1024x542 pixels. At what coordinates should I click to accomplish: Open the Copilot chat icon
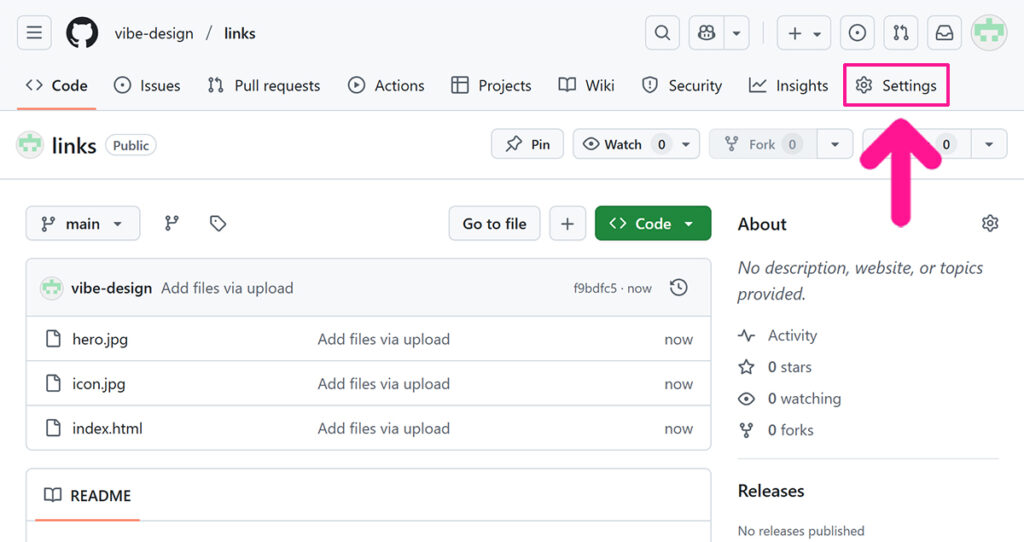[707, 33]
